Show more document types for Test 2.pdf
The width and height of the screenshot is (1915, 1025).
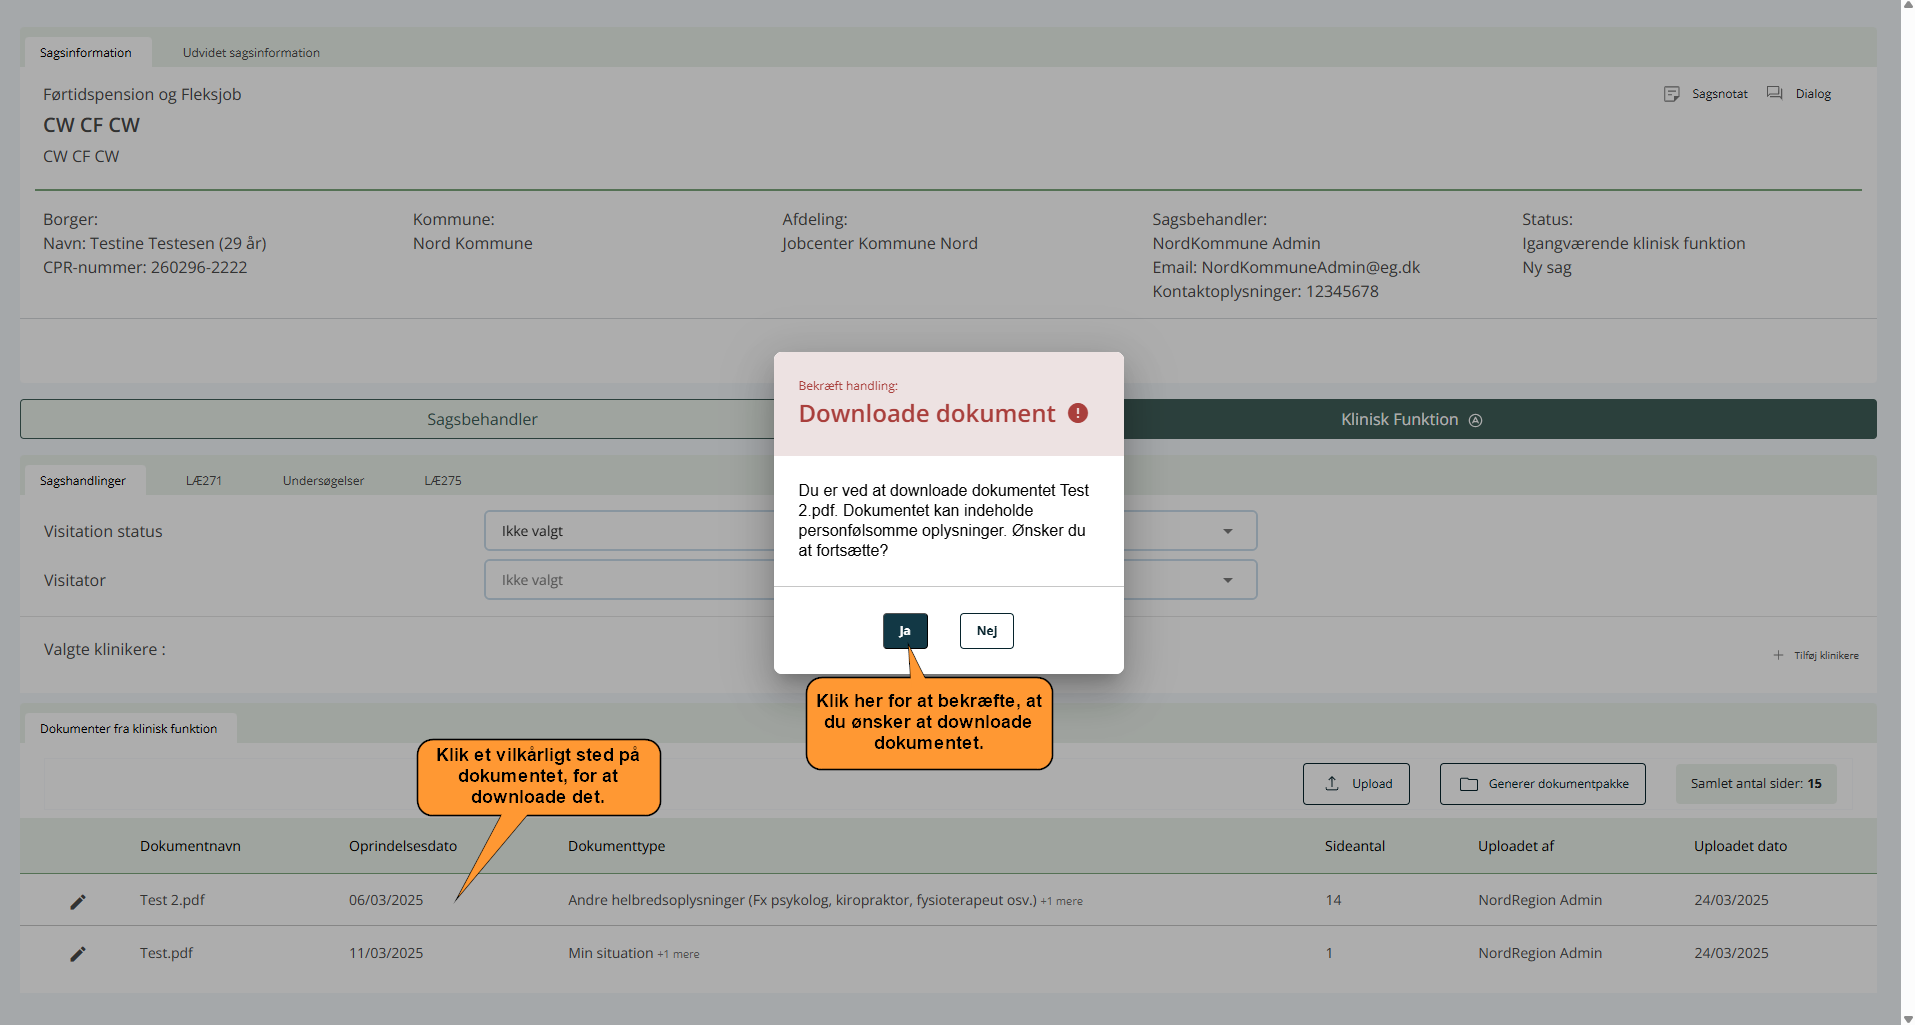coord(1061,901)
